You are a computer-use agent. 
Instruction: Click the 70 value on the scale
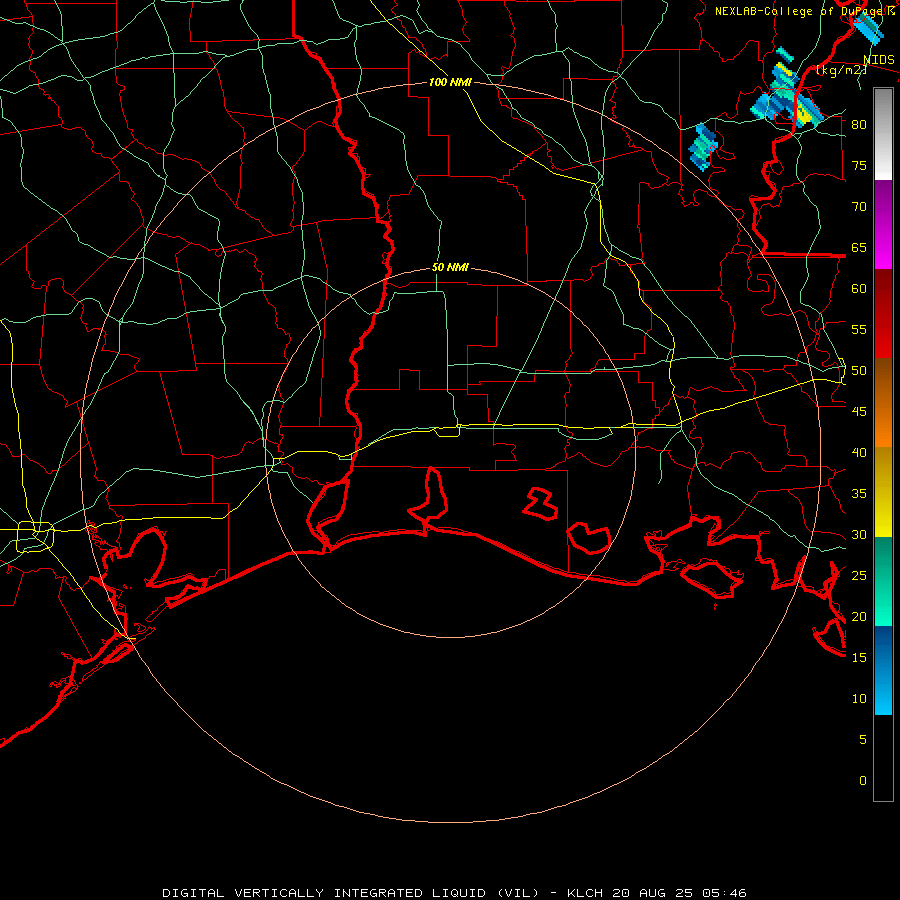(x=859, y=207)
